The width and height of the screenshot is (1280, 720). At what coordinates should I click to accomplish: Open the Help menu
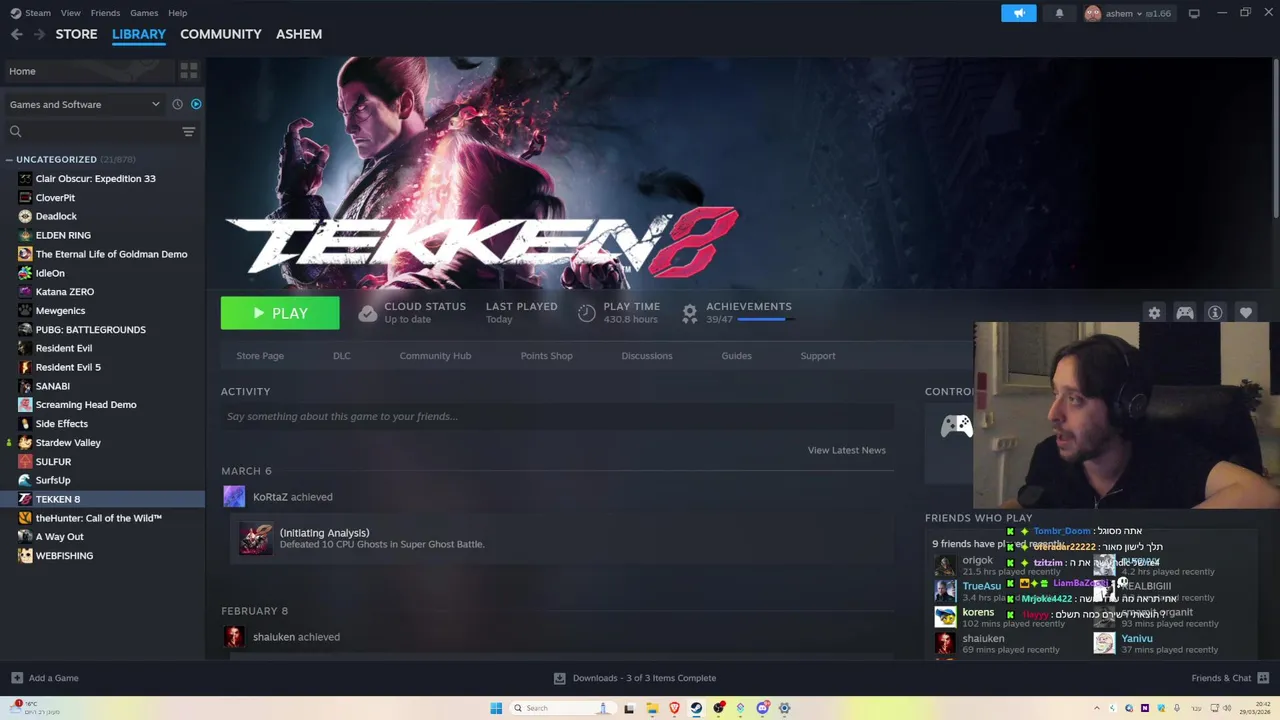tap(177, 13)
